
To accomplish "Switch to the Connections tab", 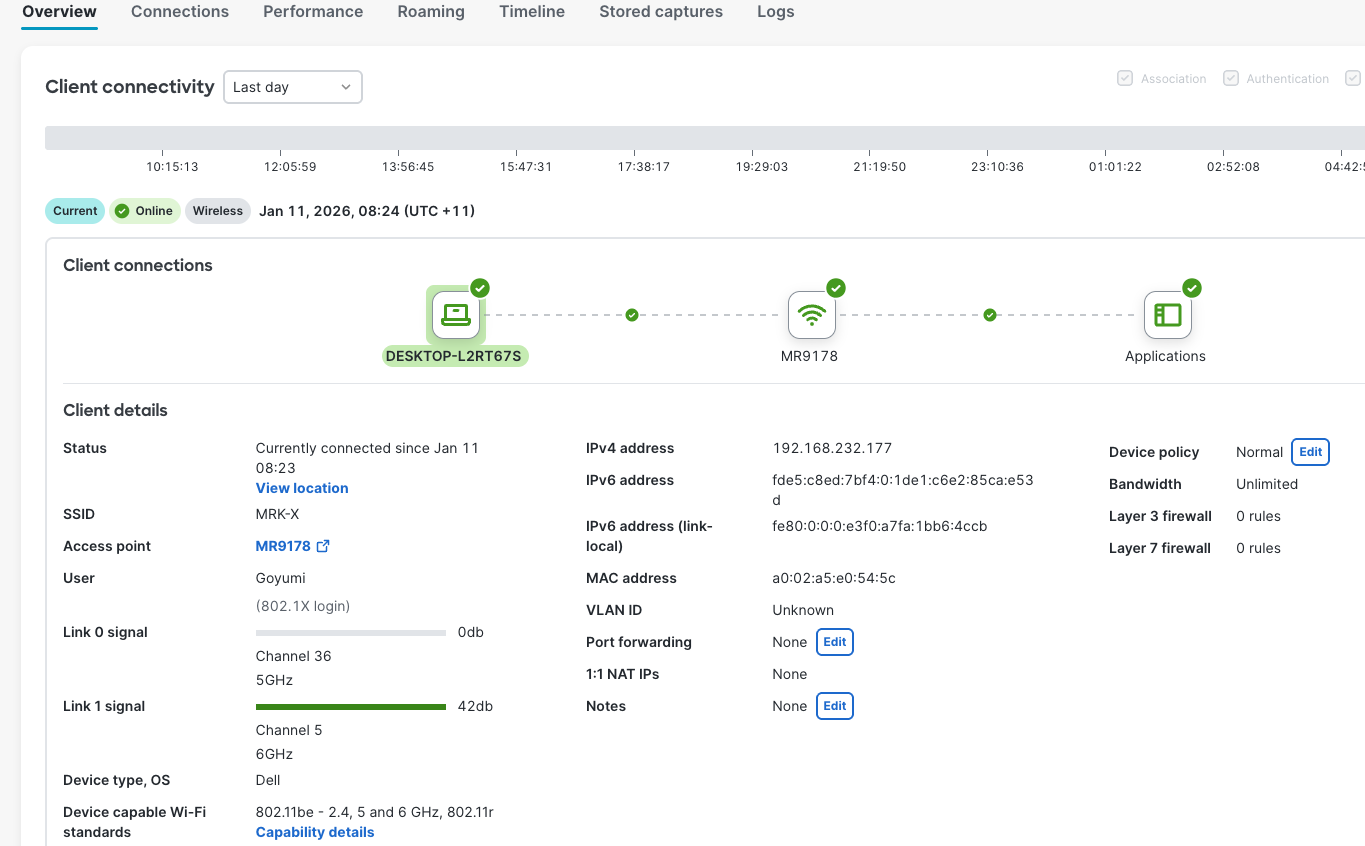I will (180, 12).
